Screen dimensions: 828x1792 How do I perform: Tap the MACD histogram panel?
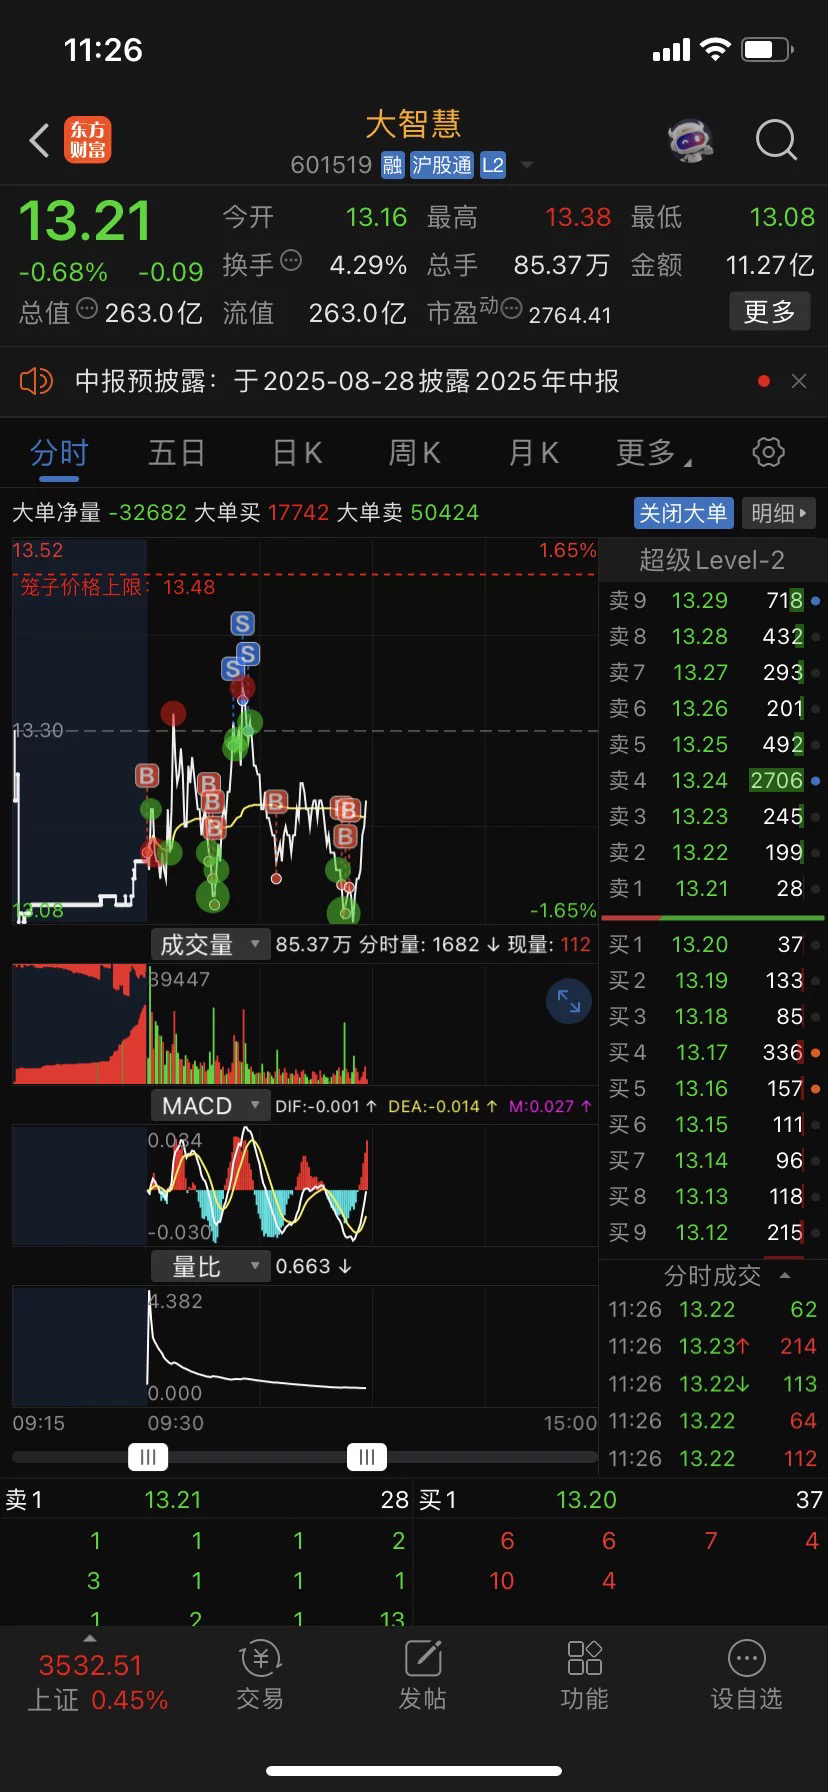coord(305,1186)
